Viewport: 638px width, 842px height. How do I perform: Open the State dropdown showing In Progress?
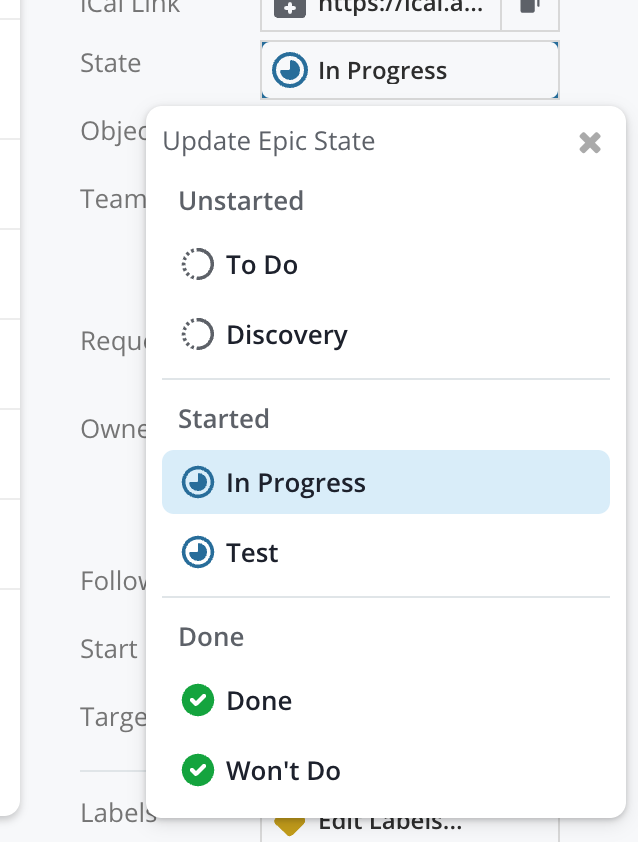click(410, 70)
